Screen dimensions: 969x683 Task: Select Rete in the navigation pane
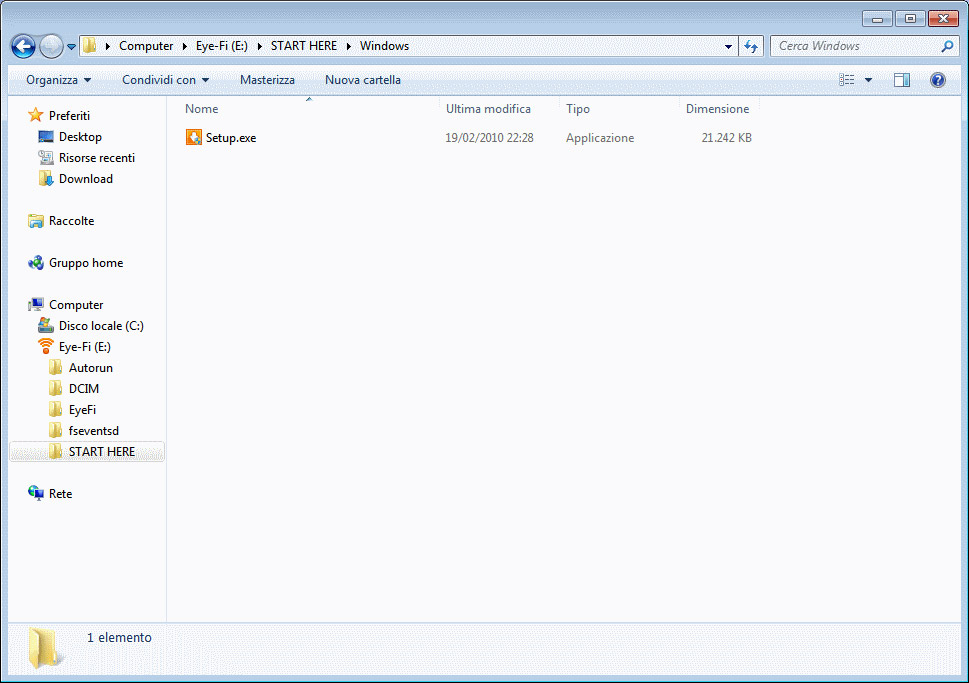point(61,494)
